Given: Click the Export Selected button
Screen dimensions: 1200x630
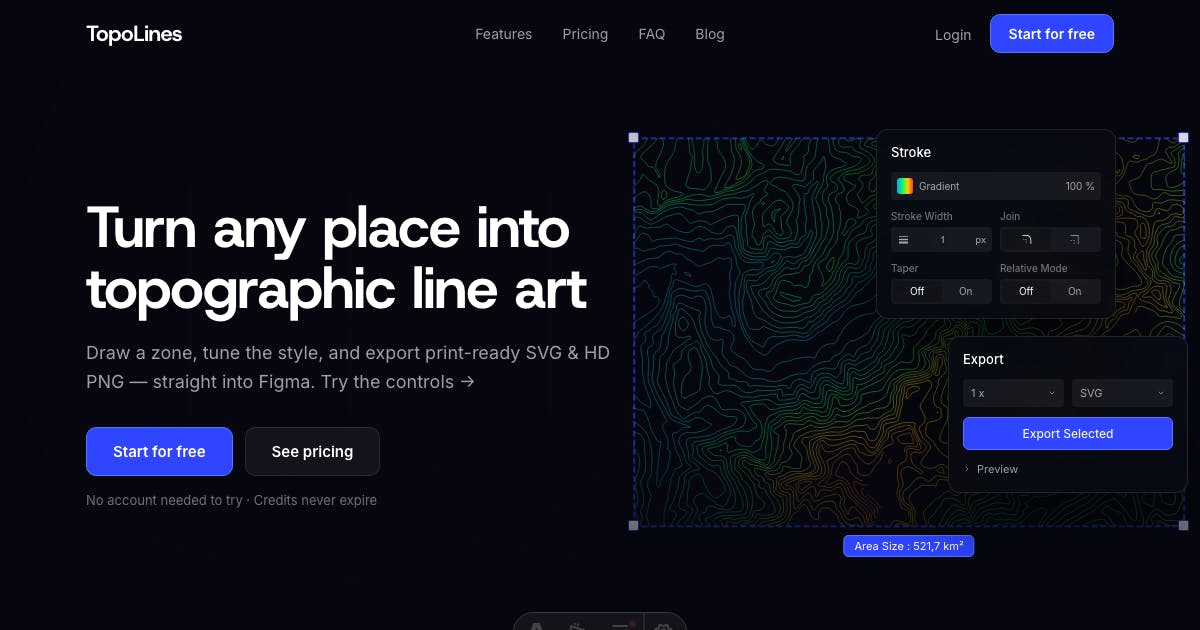Looking at the screenshot, I should (1067, 434).
